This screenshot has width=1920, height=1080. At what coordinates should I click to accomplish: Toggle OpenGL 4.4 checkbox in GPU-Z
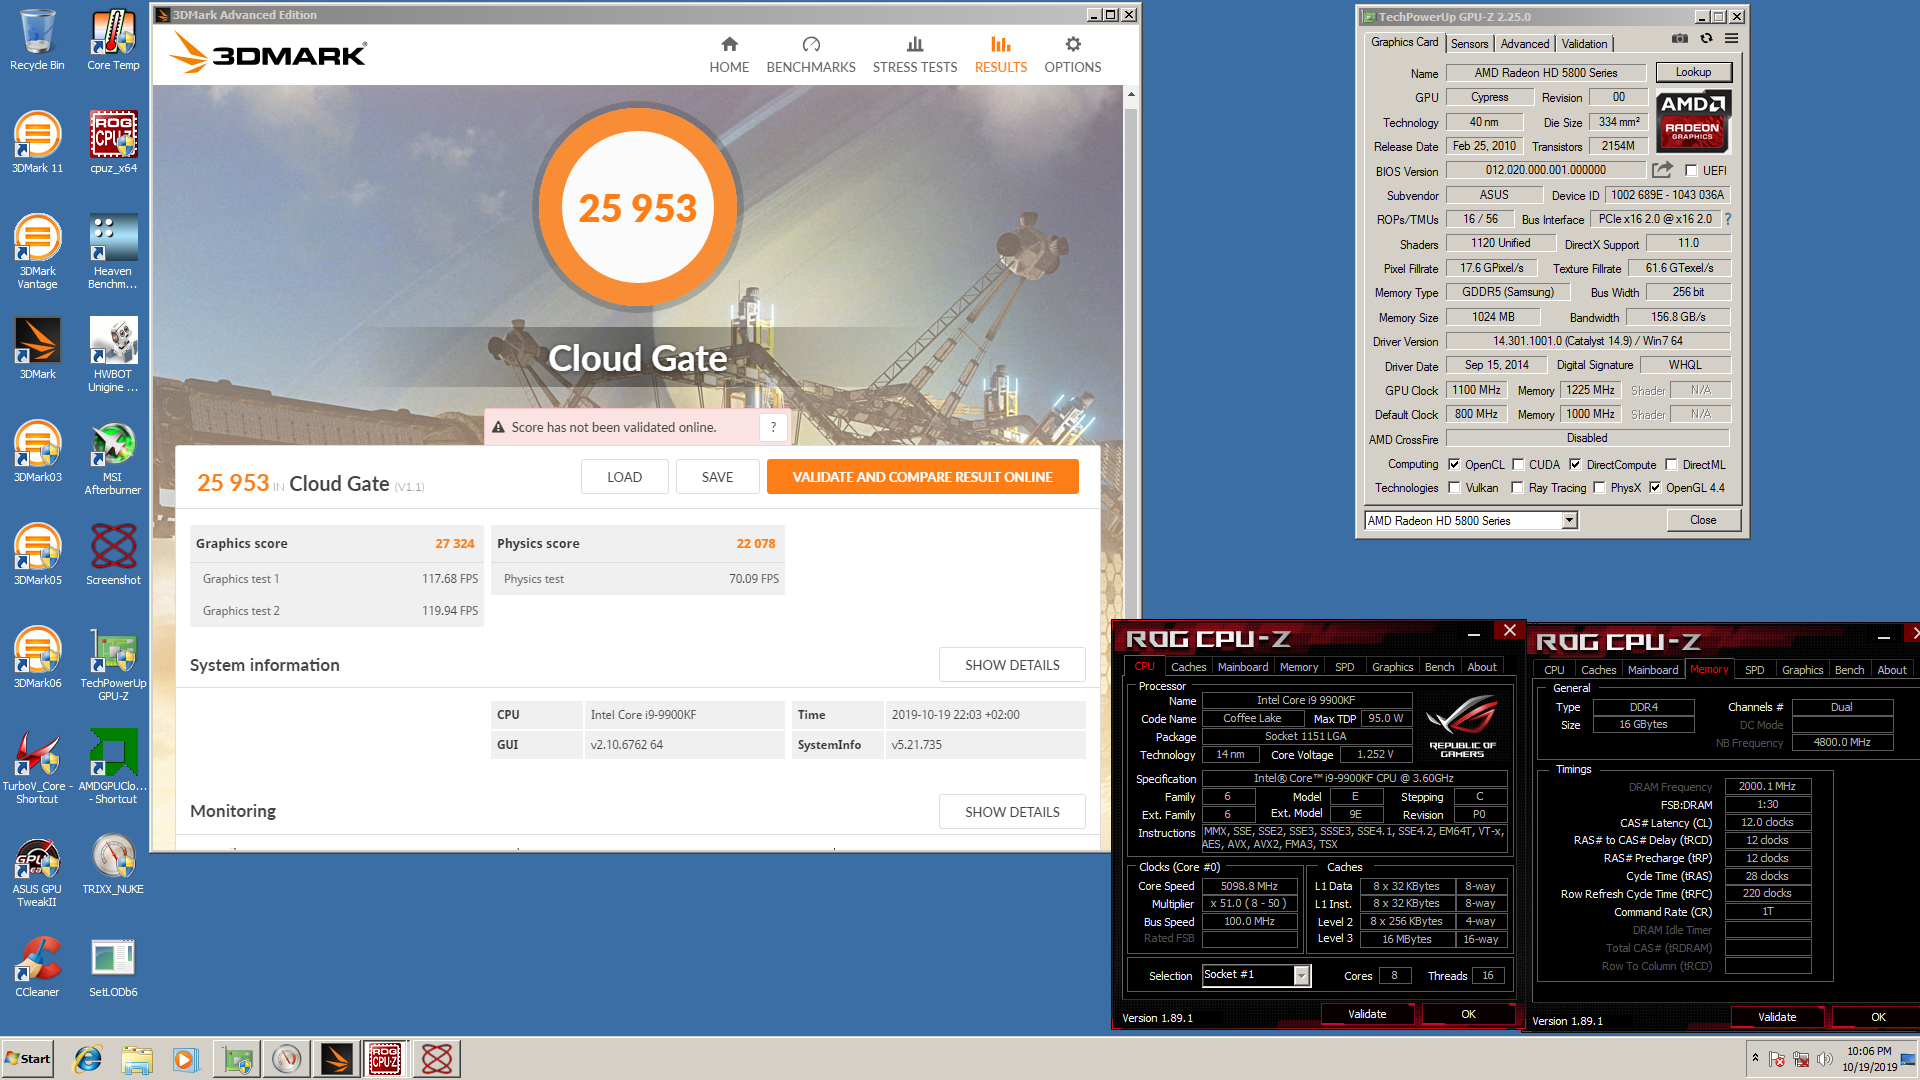pyautogui.click(x=1655, y=488)
